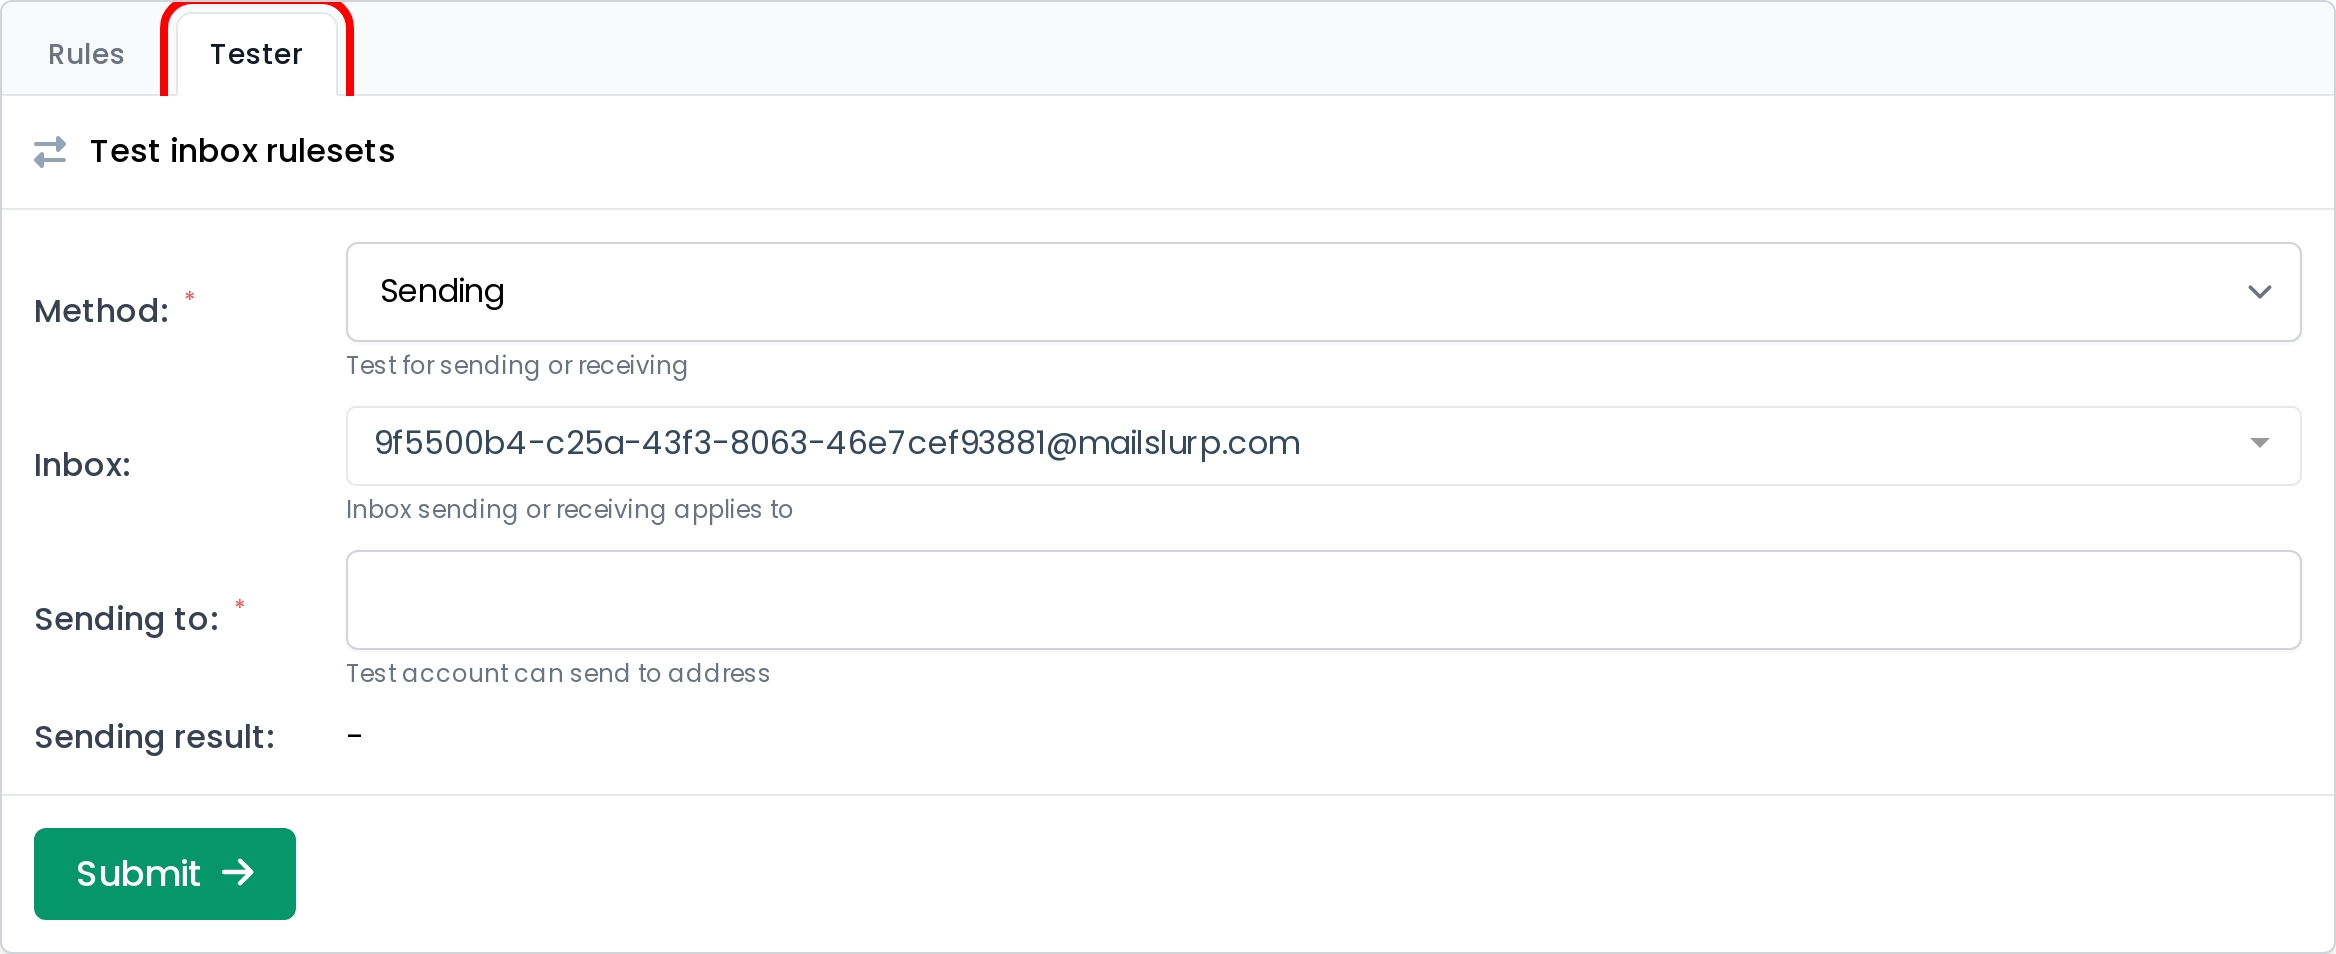Click the Submit button

point(164,873)
